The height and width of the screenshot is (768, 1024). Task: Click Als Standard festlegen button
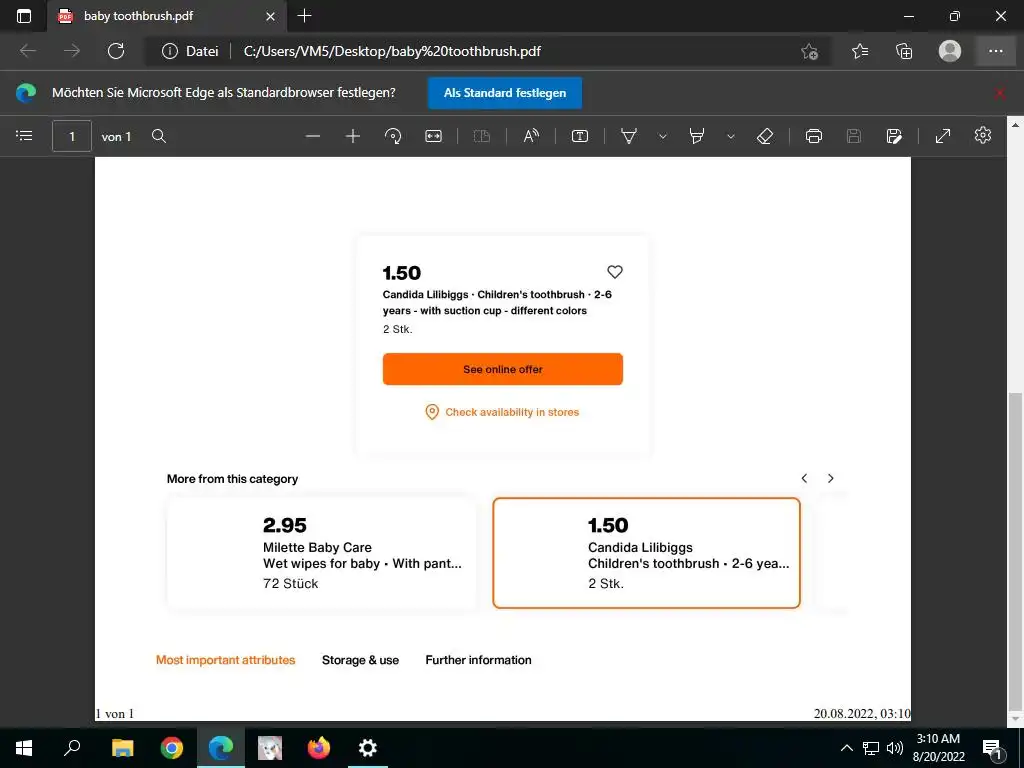[x=505, y=93]
